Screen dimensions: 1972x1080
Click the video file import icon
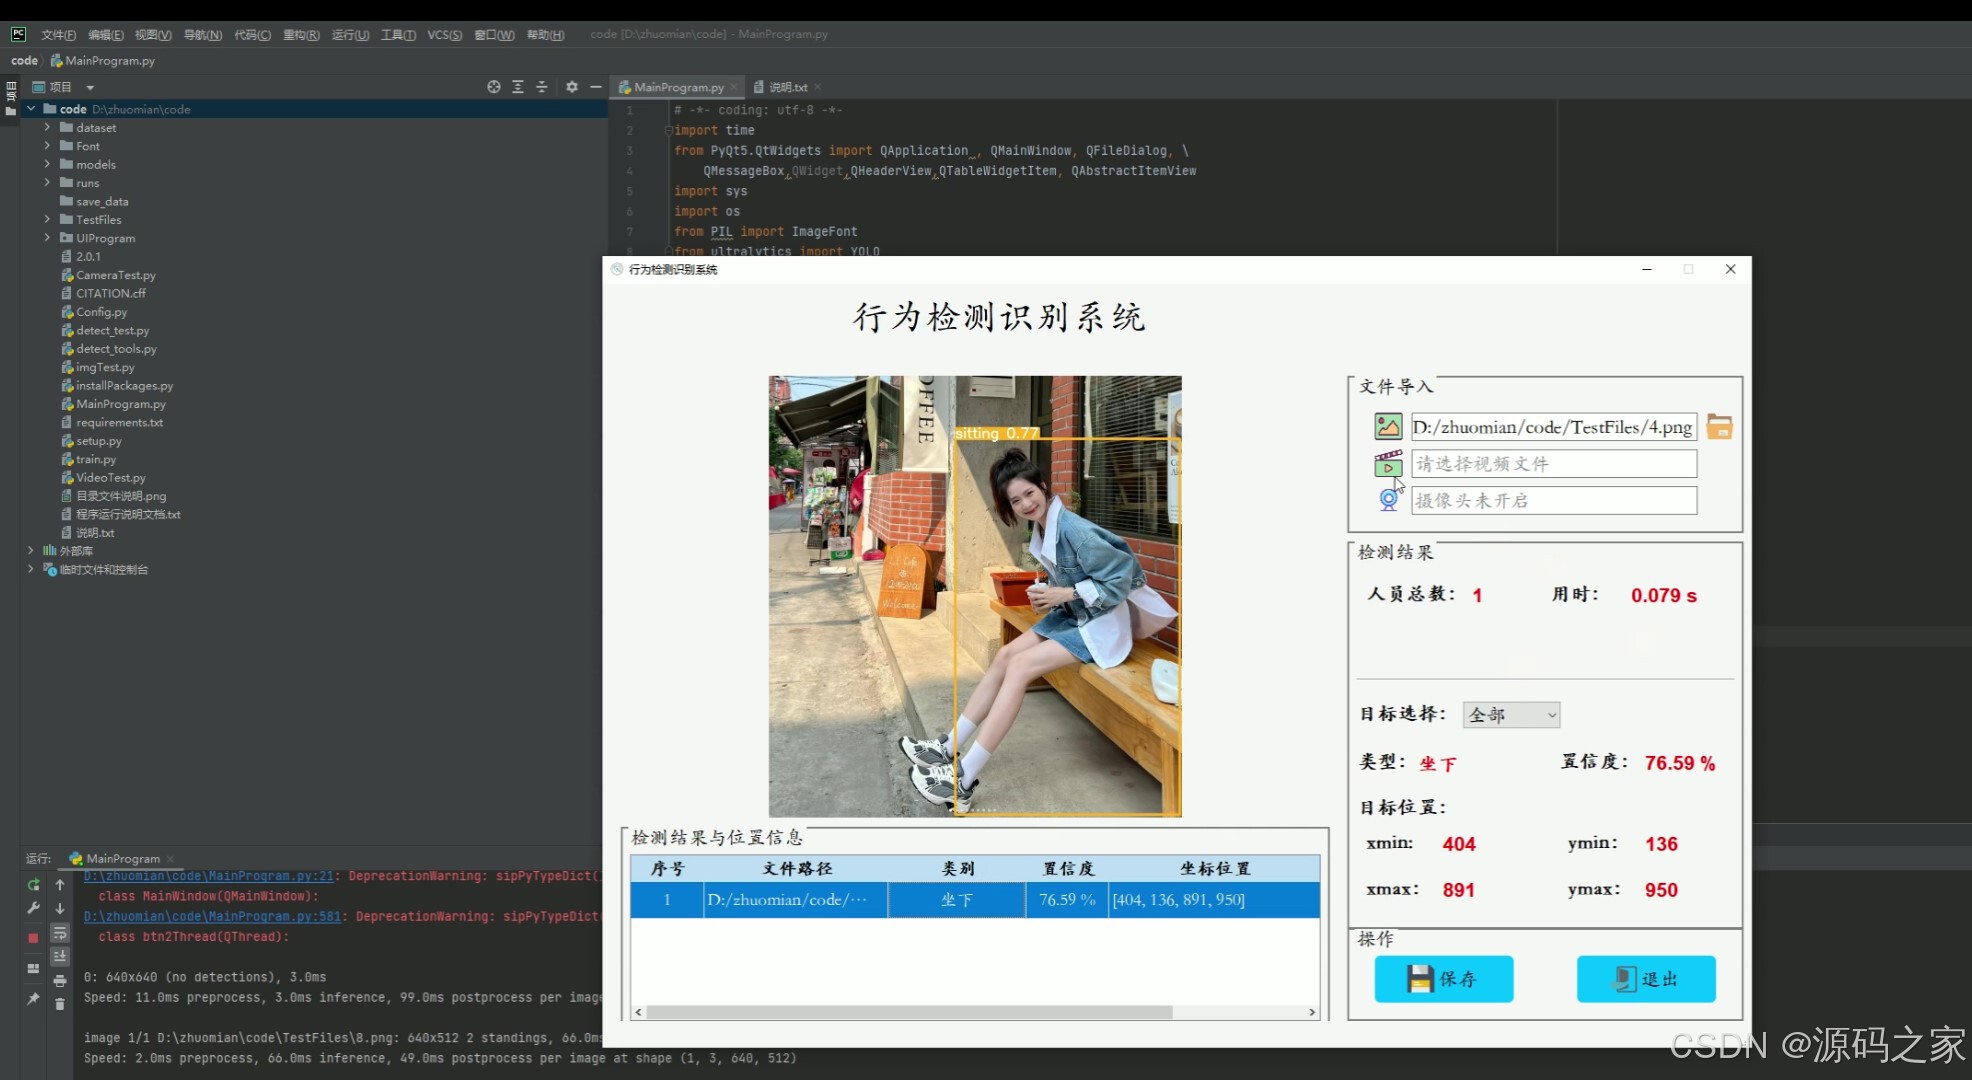(1388, 464)
